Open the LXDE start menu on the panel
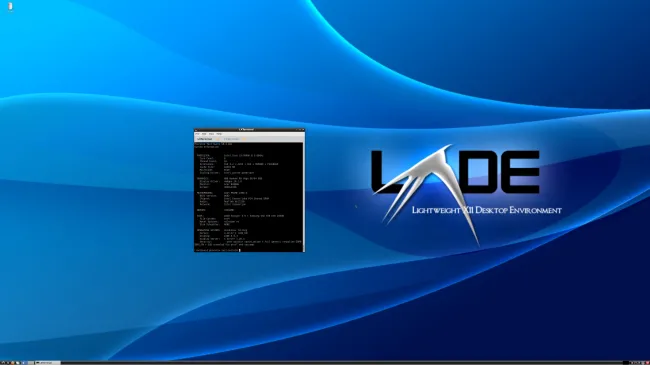Viewport: 650px width, 365px height. coord(3,363)
